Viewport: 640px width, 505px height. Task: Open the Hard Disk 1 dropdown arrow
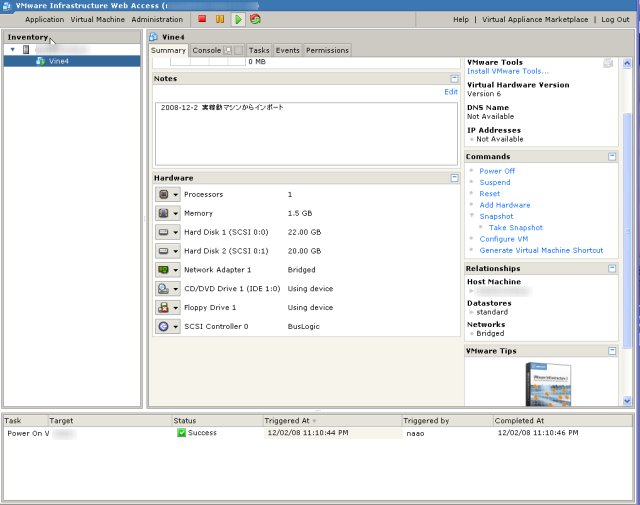176,232
